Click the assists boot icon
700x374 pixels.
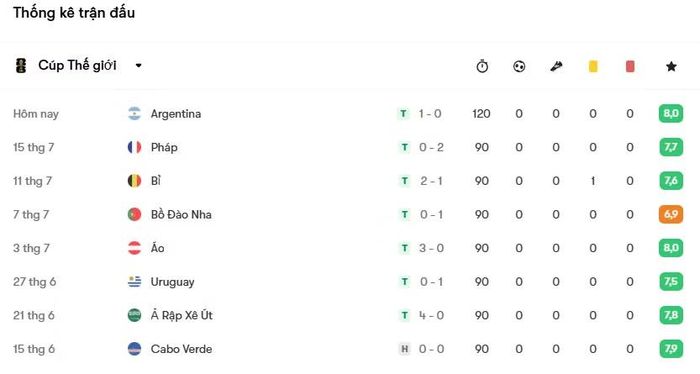point(556,66)
